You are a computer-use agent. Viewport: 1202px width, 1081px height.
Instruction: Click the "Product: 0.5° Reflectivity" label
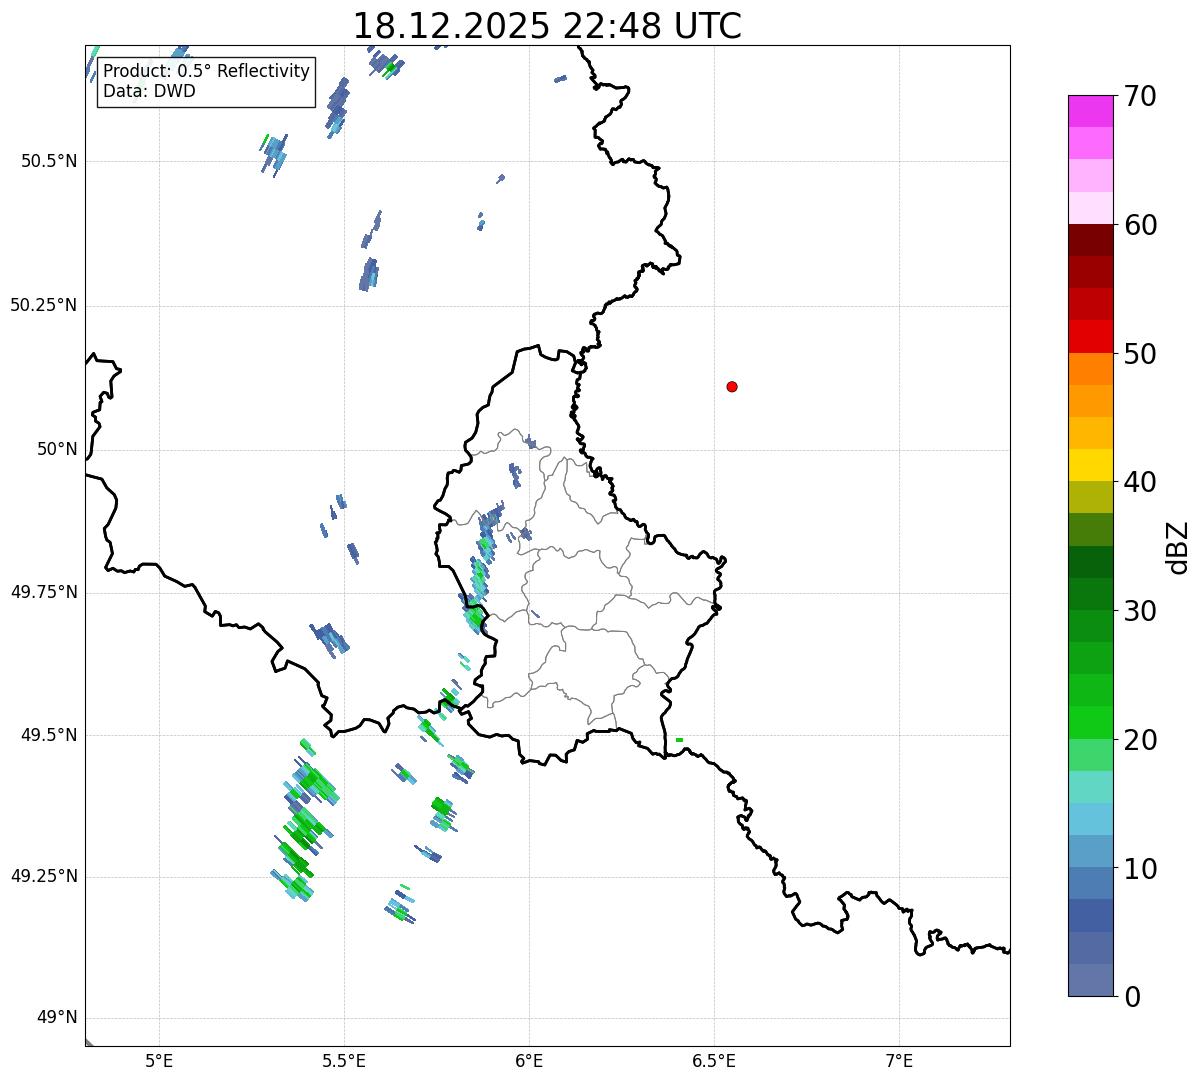click(x=206, y=72)
